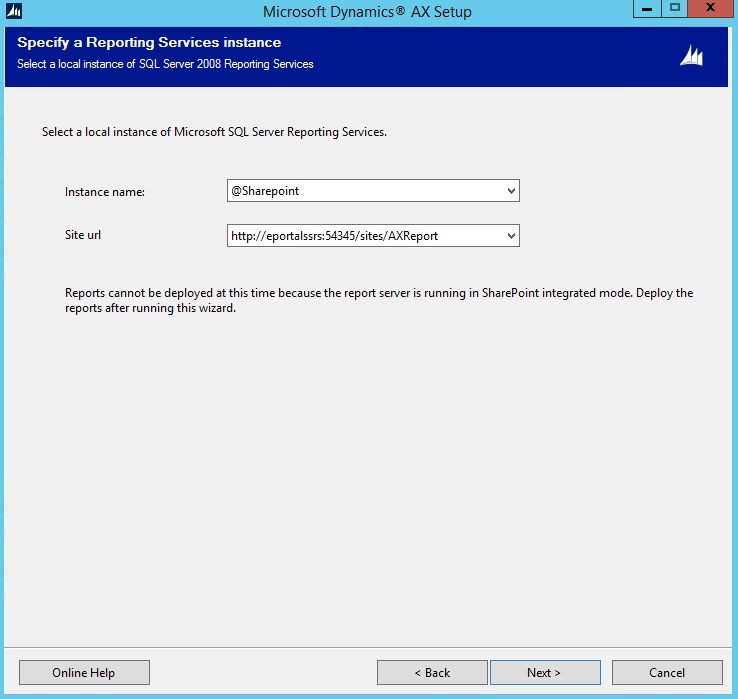Proceed with the Next button

click(x=545, y=673)
